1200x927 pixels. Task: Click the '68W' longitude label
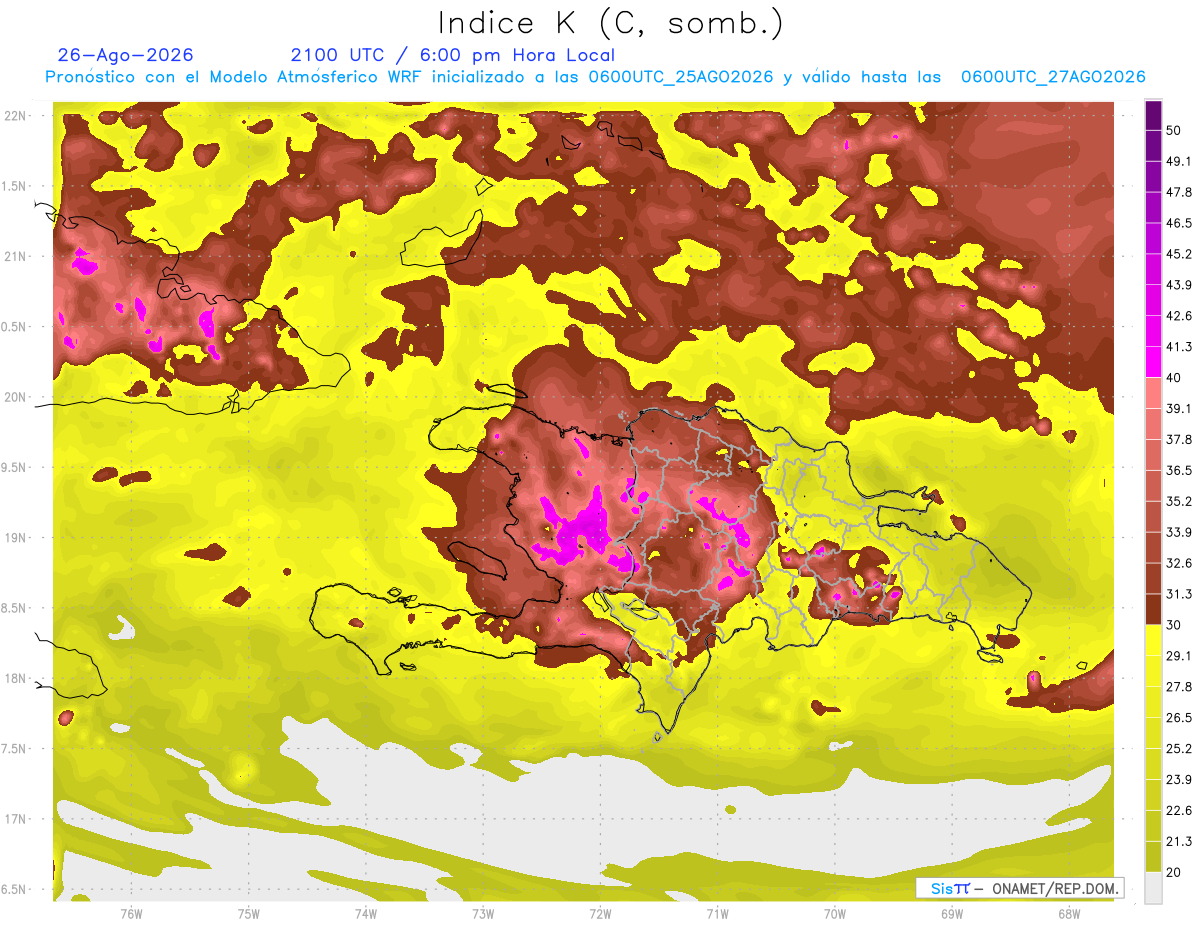(x=1069, y=914)
